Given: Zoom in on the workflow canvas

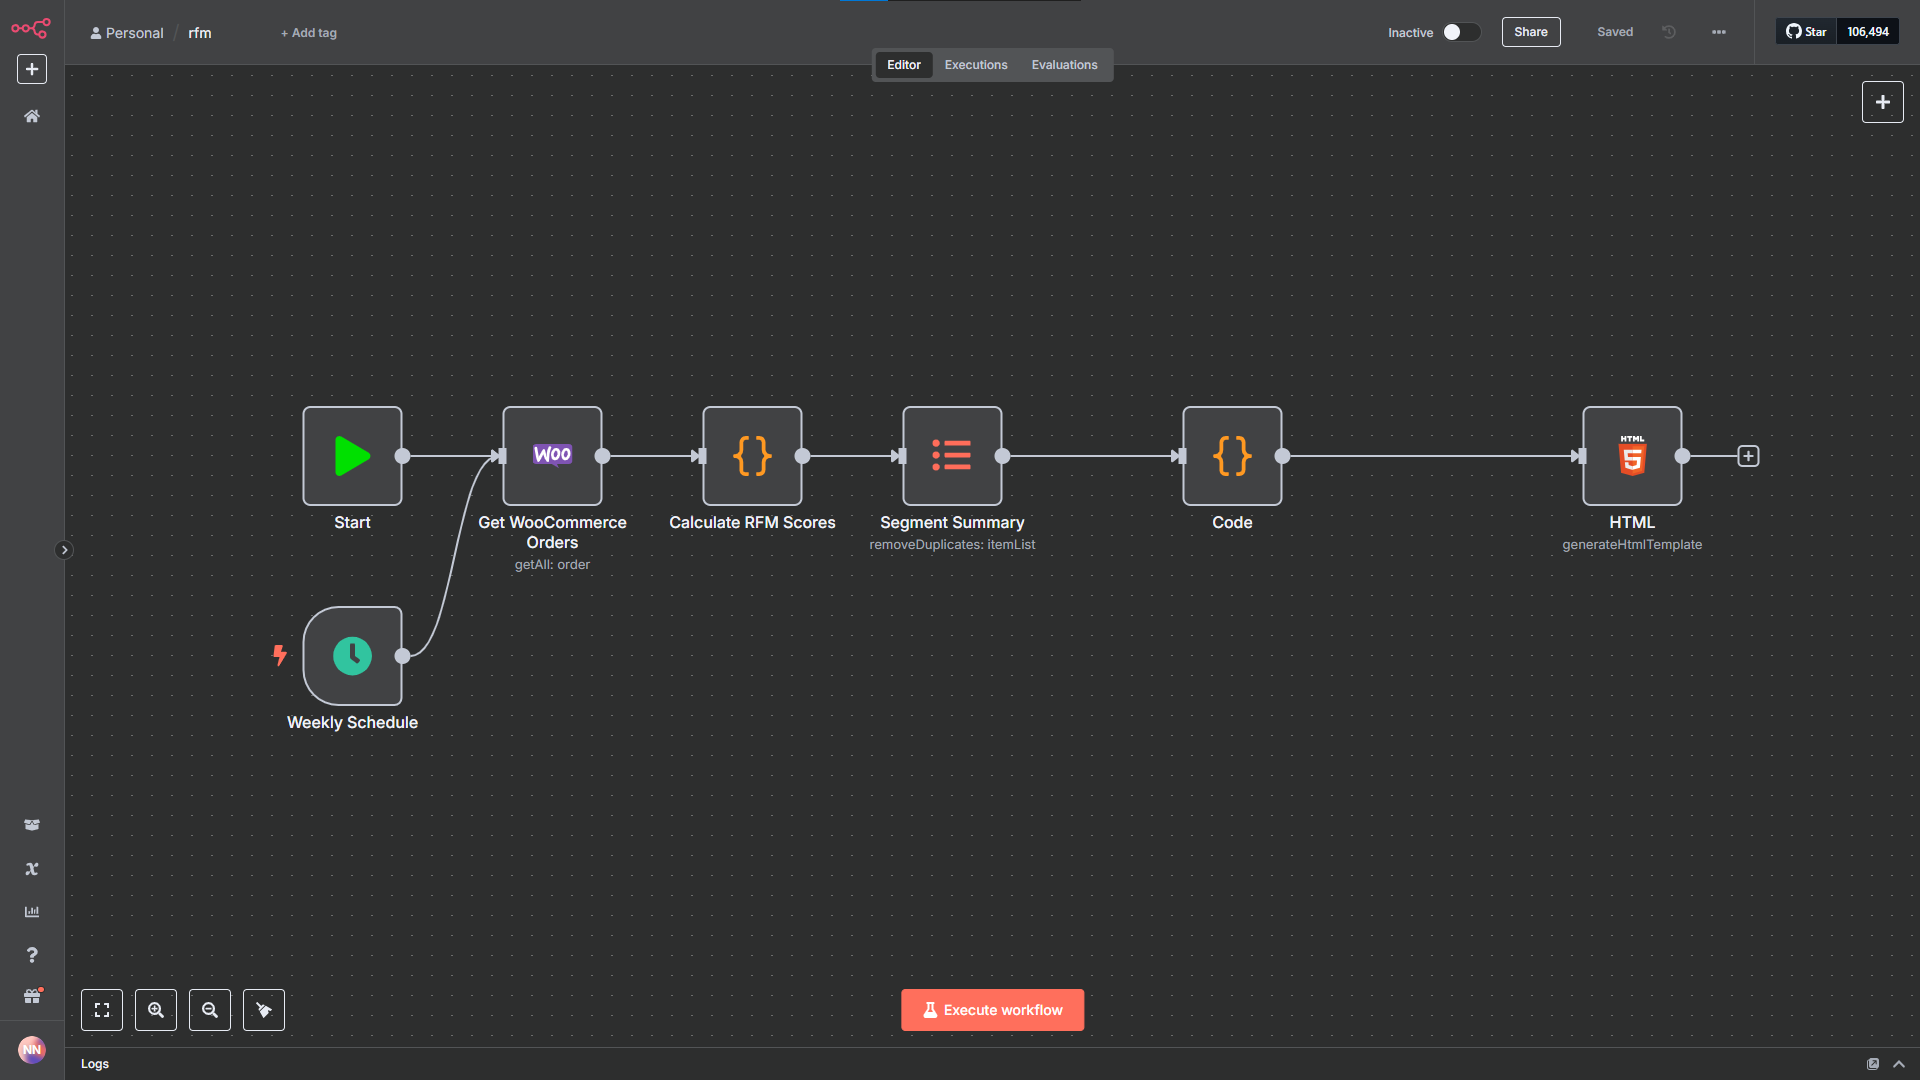Looking at the screenshot, I should point(156,1010).
